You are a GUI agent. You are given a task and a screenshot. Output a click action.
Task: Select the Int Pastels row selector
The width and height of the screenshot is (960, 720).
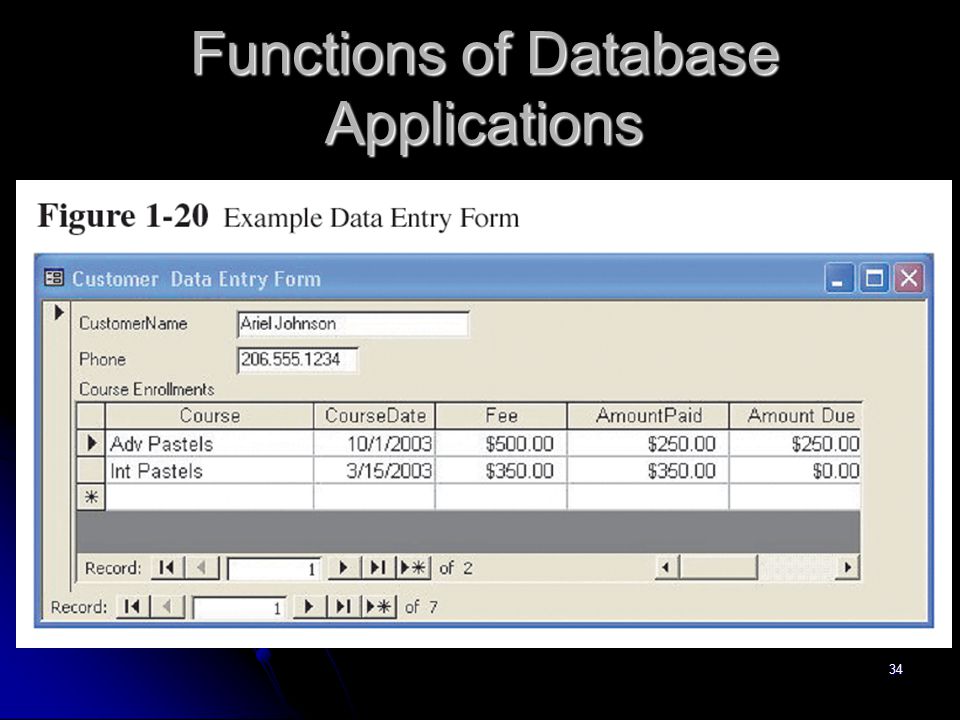click(x=91, y=470)
